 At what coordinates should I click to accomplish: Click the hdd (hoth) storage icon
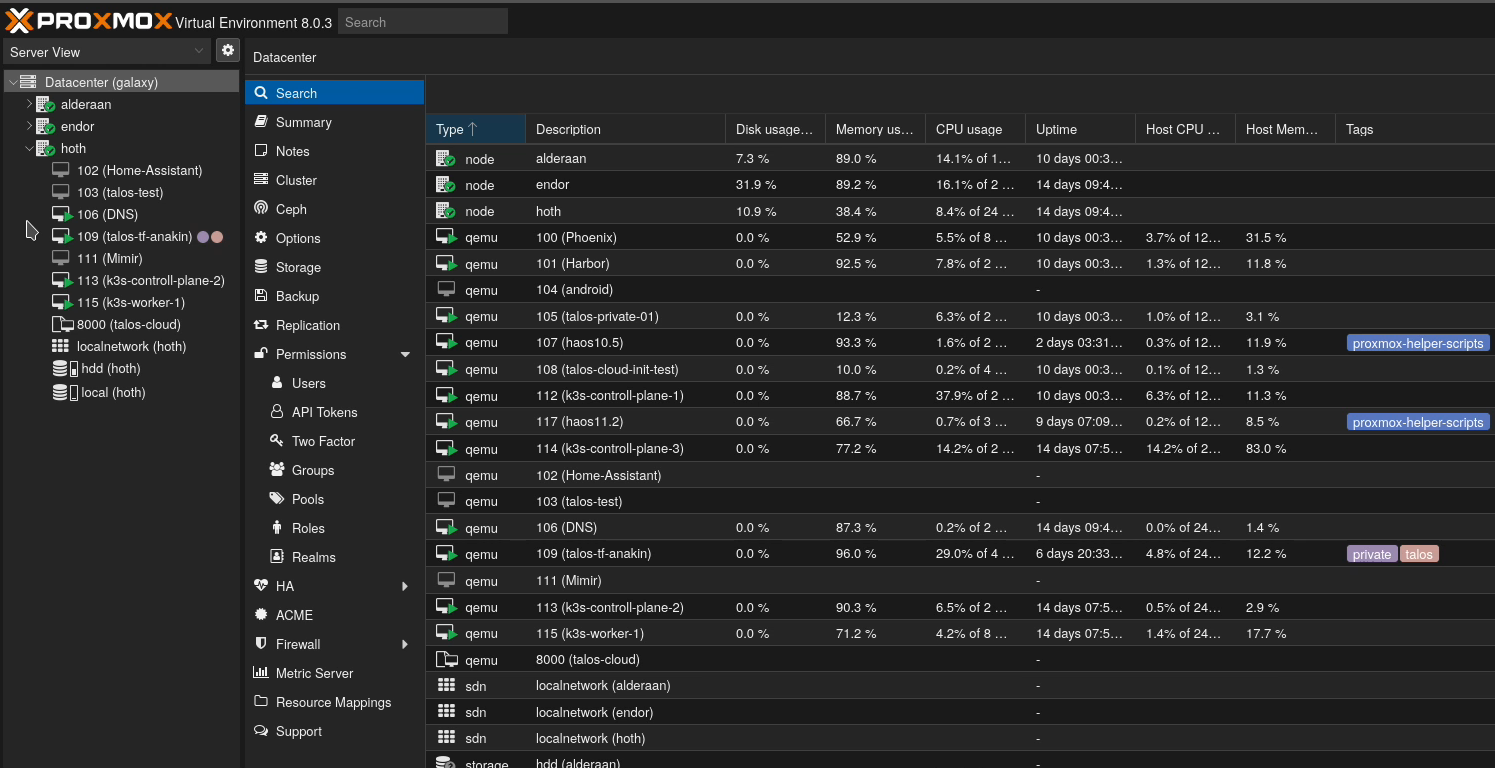(x=64, y=369)
